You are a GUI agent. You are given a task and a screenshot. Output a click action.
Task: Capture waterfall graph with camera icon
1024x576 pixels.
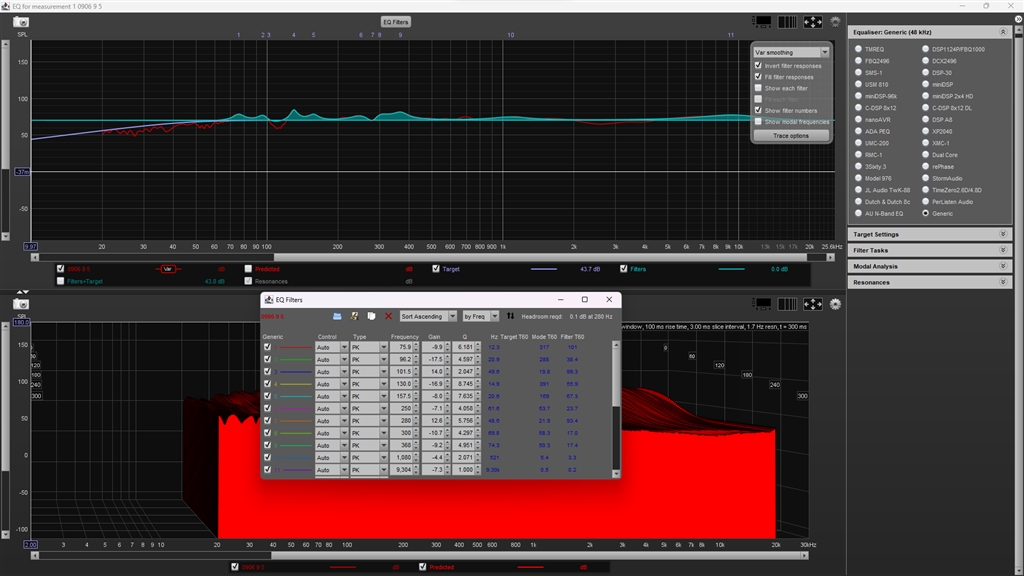21,304
